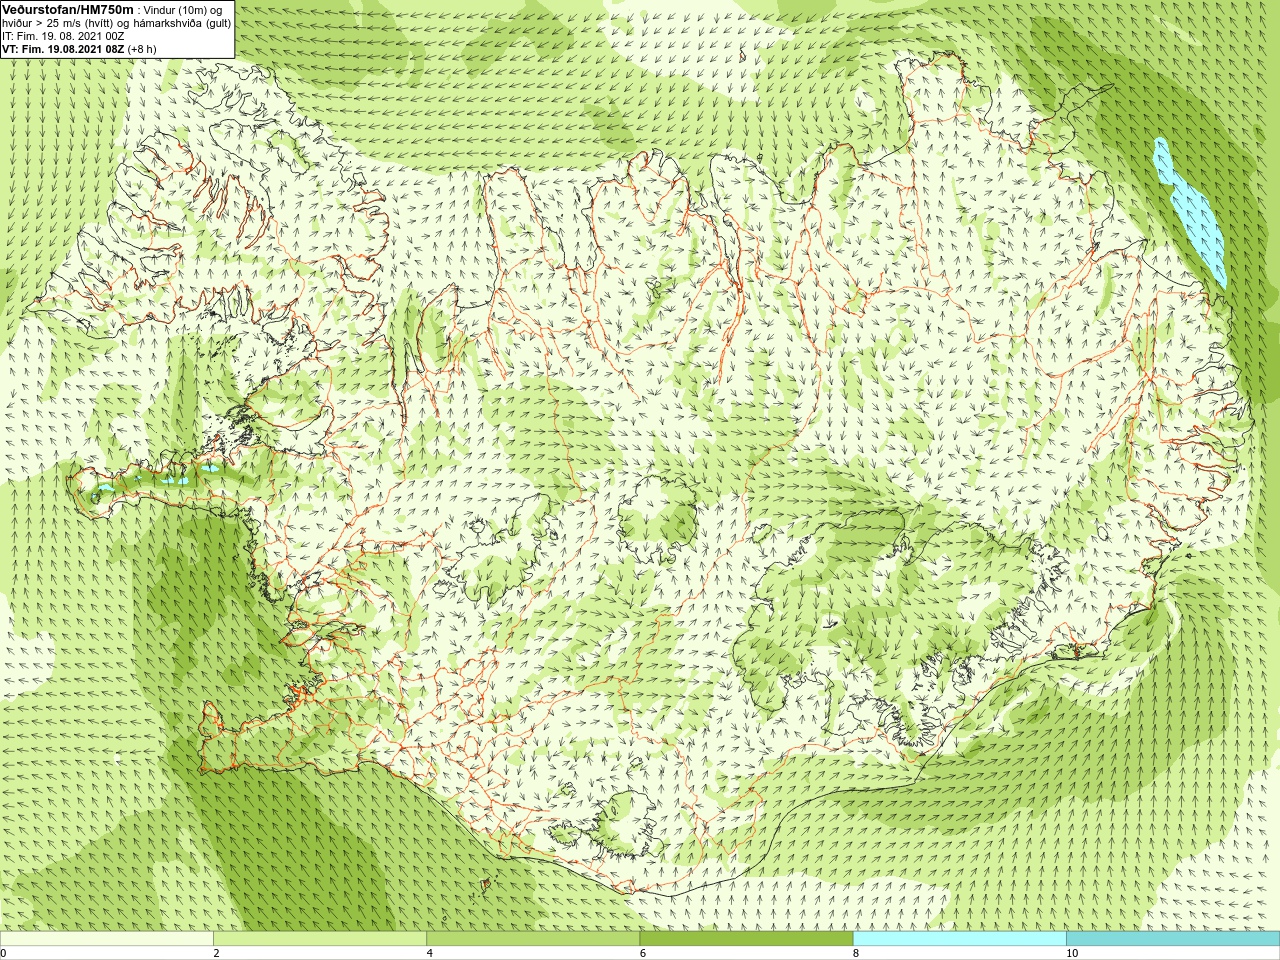Select the 'Vindur (10m) og' label
This screenshot has height=960, width=1280.
184,10
